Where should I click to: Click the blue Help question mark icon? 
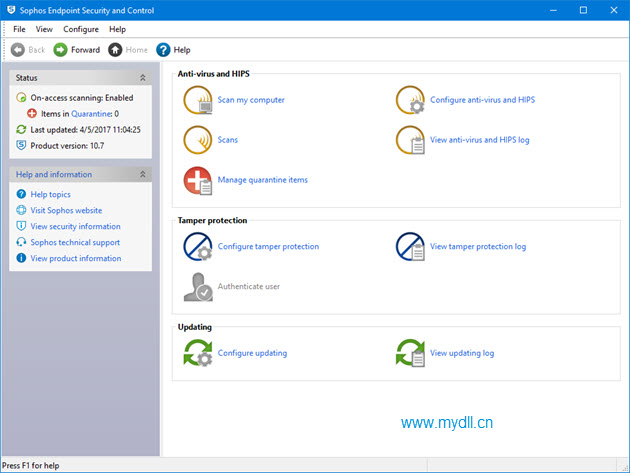point(163,50)
